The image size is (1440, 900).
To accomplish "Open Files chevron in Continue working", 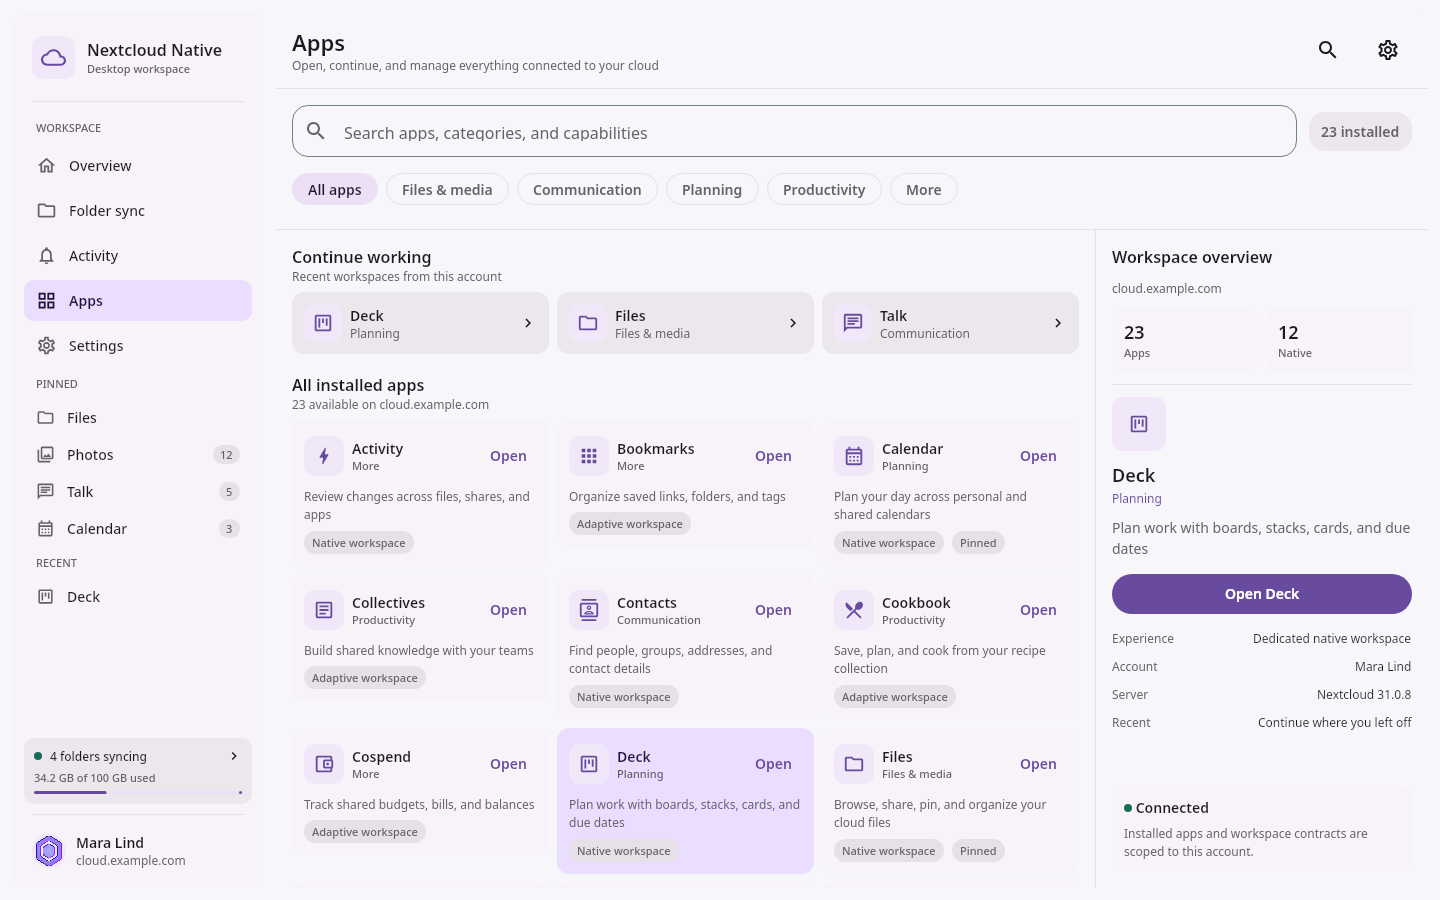I will pyautogui.click(x=793, y=323).
